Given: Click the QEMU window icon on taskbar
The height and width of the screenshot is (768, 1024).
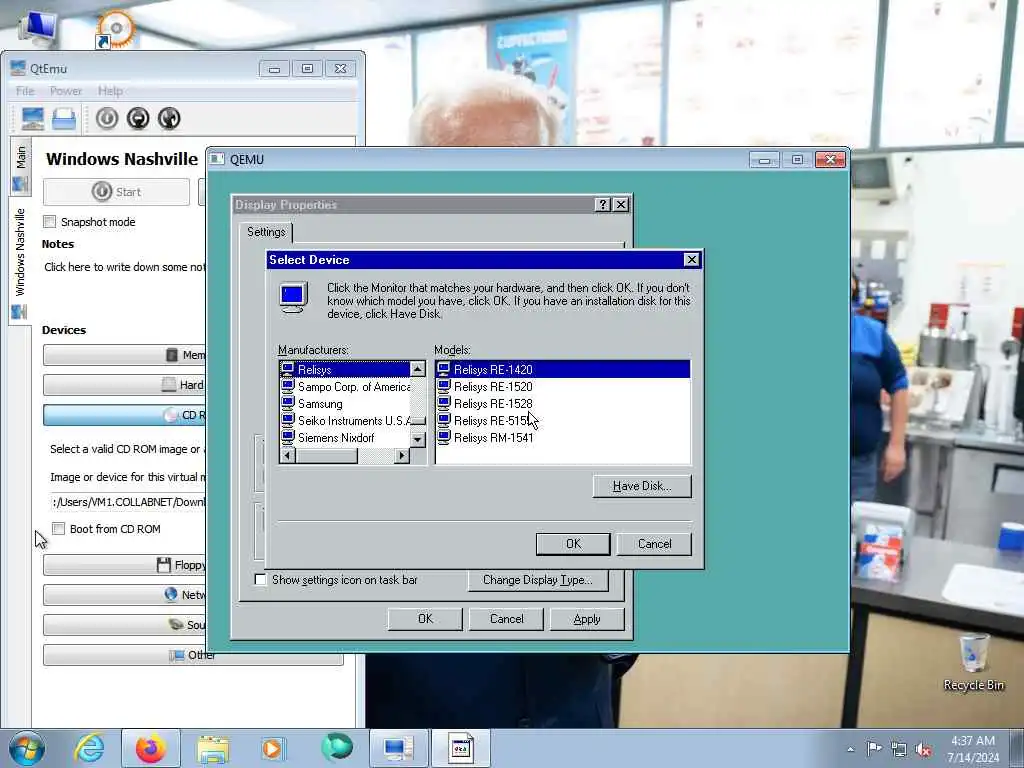Looking at the screenshot, I should point(460,748).
